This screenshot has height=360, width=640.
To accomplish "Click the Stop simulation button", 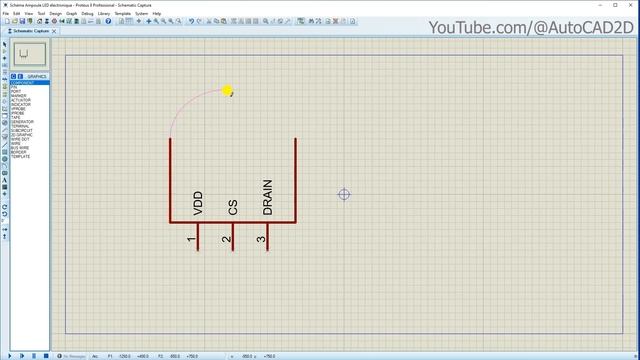I will pyautogui.click(x=46, y=356).
